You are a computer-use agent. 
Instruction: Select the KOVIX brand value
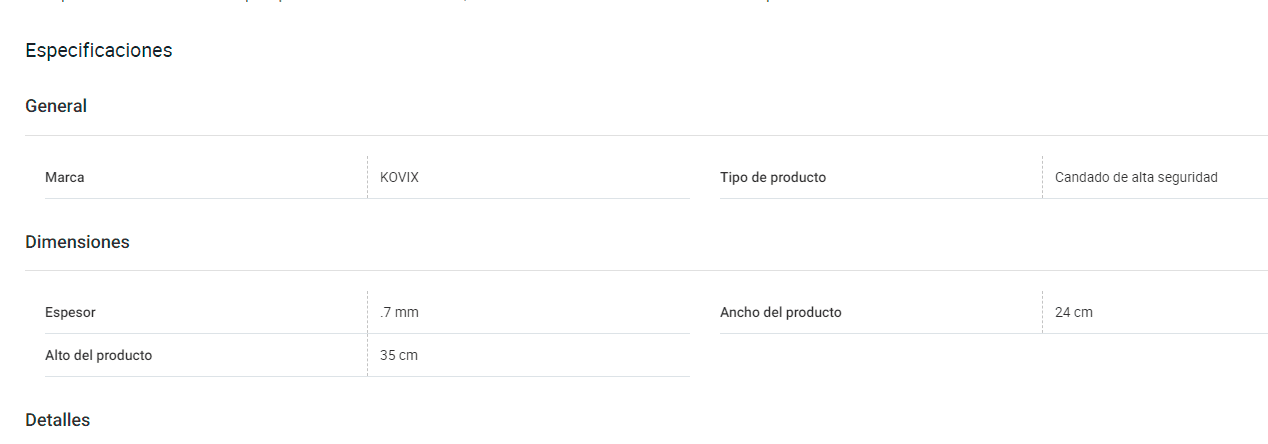[399, 177]
